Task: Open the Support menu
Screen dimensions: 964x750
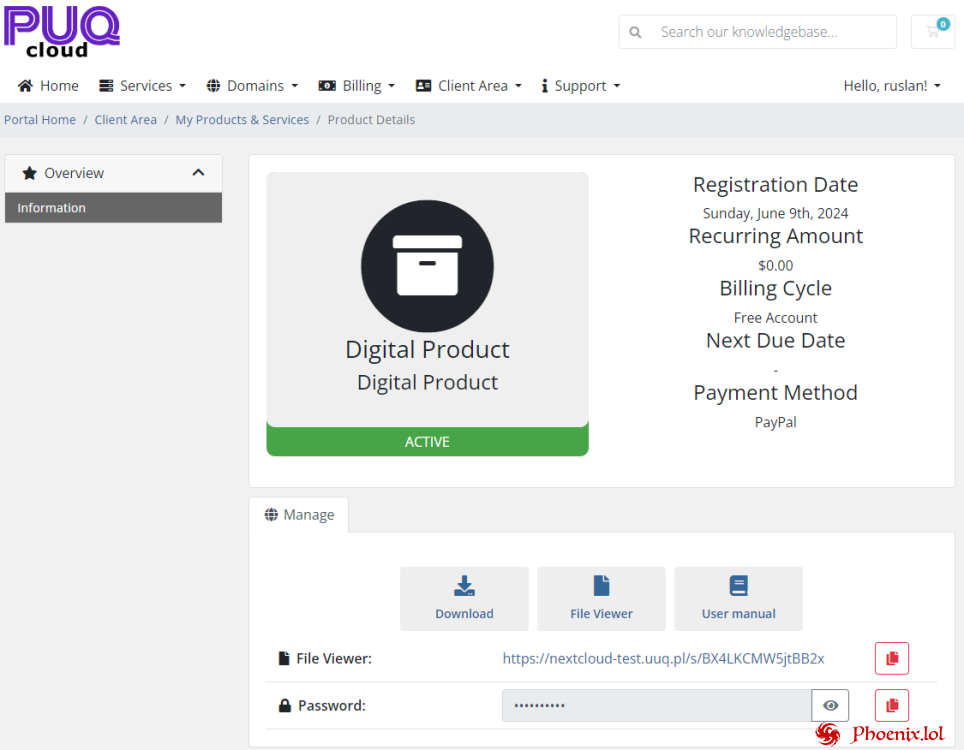Action: 580,85
